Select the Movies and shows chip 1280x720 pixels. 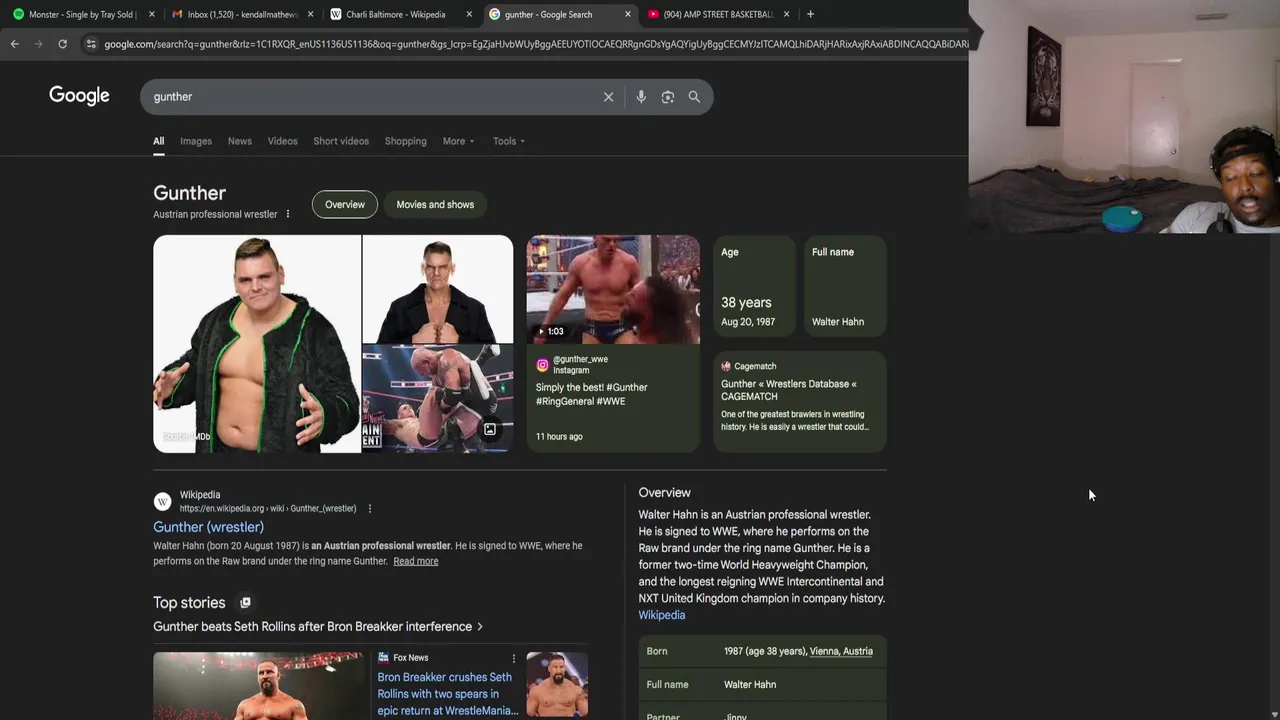point(435,204)
